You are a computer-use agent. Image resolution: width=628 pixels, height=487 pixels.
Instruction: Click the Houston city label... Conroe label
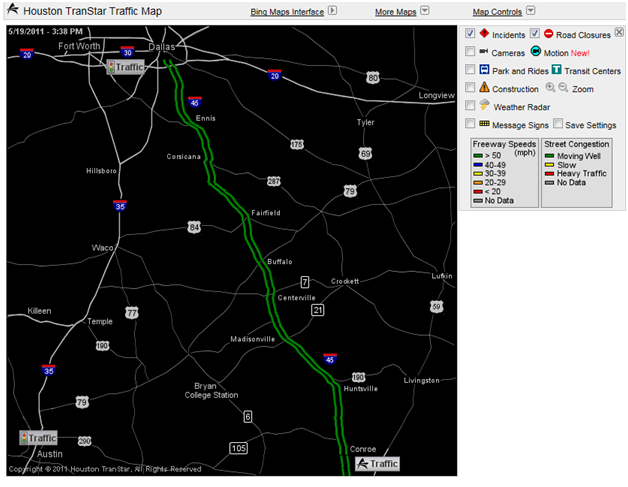pyautogui.click(x=363, y=449)
